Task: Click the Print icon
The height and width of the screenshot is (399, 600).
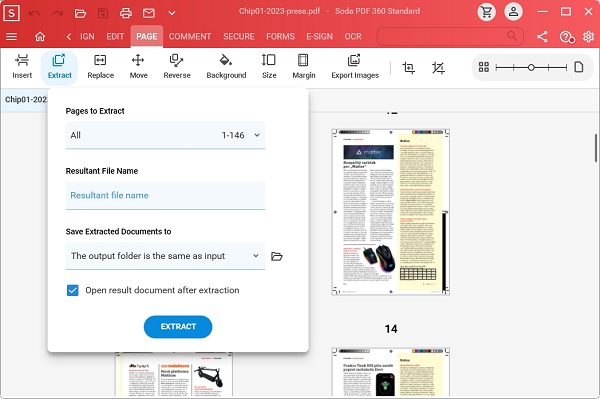Action: click(x=126, y=13)
